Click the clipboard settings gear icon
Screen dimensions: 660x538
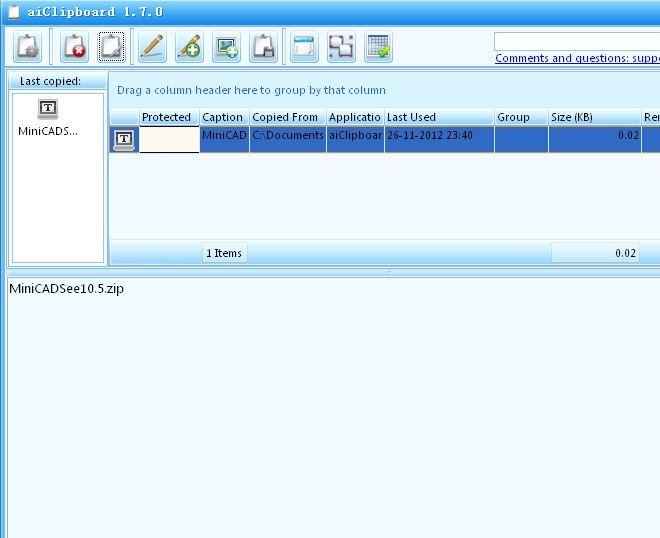tap(28, 46)
